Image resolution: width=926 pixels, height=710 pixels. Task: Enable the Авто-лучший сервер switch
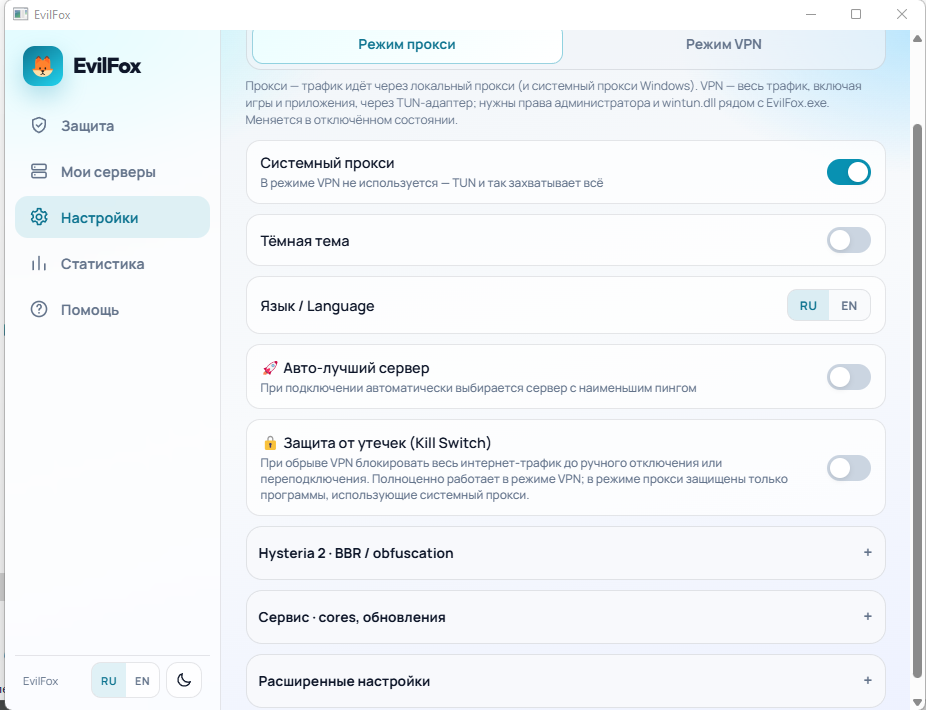849,377
